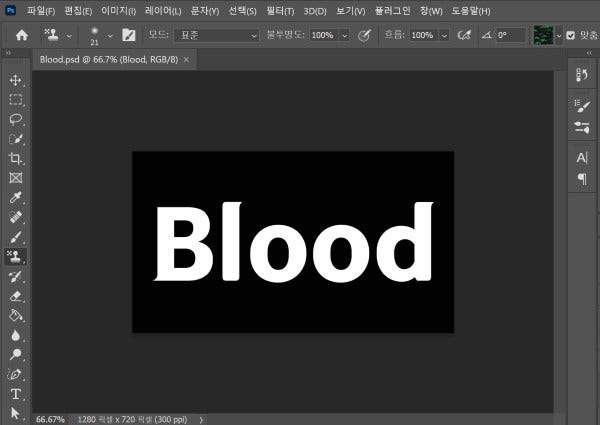Viewport: 600px width, 425px height.
Task: Select the Frame tool
Action: (x=15, y=178)
